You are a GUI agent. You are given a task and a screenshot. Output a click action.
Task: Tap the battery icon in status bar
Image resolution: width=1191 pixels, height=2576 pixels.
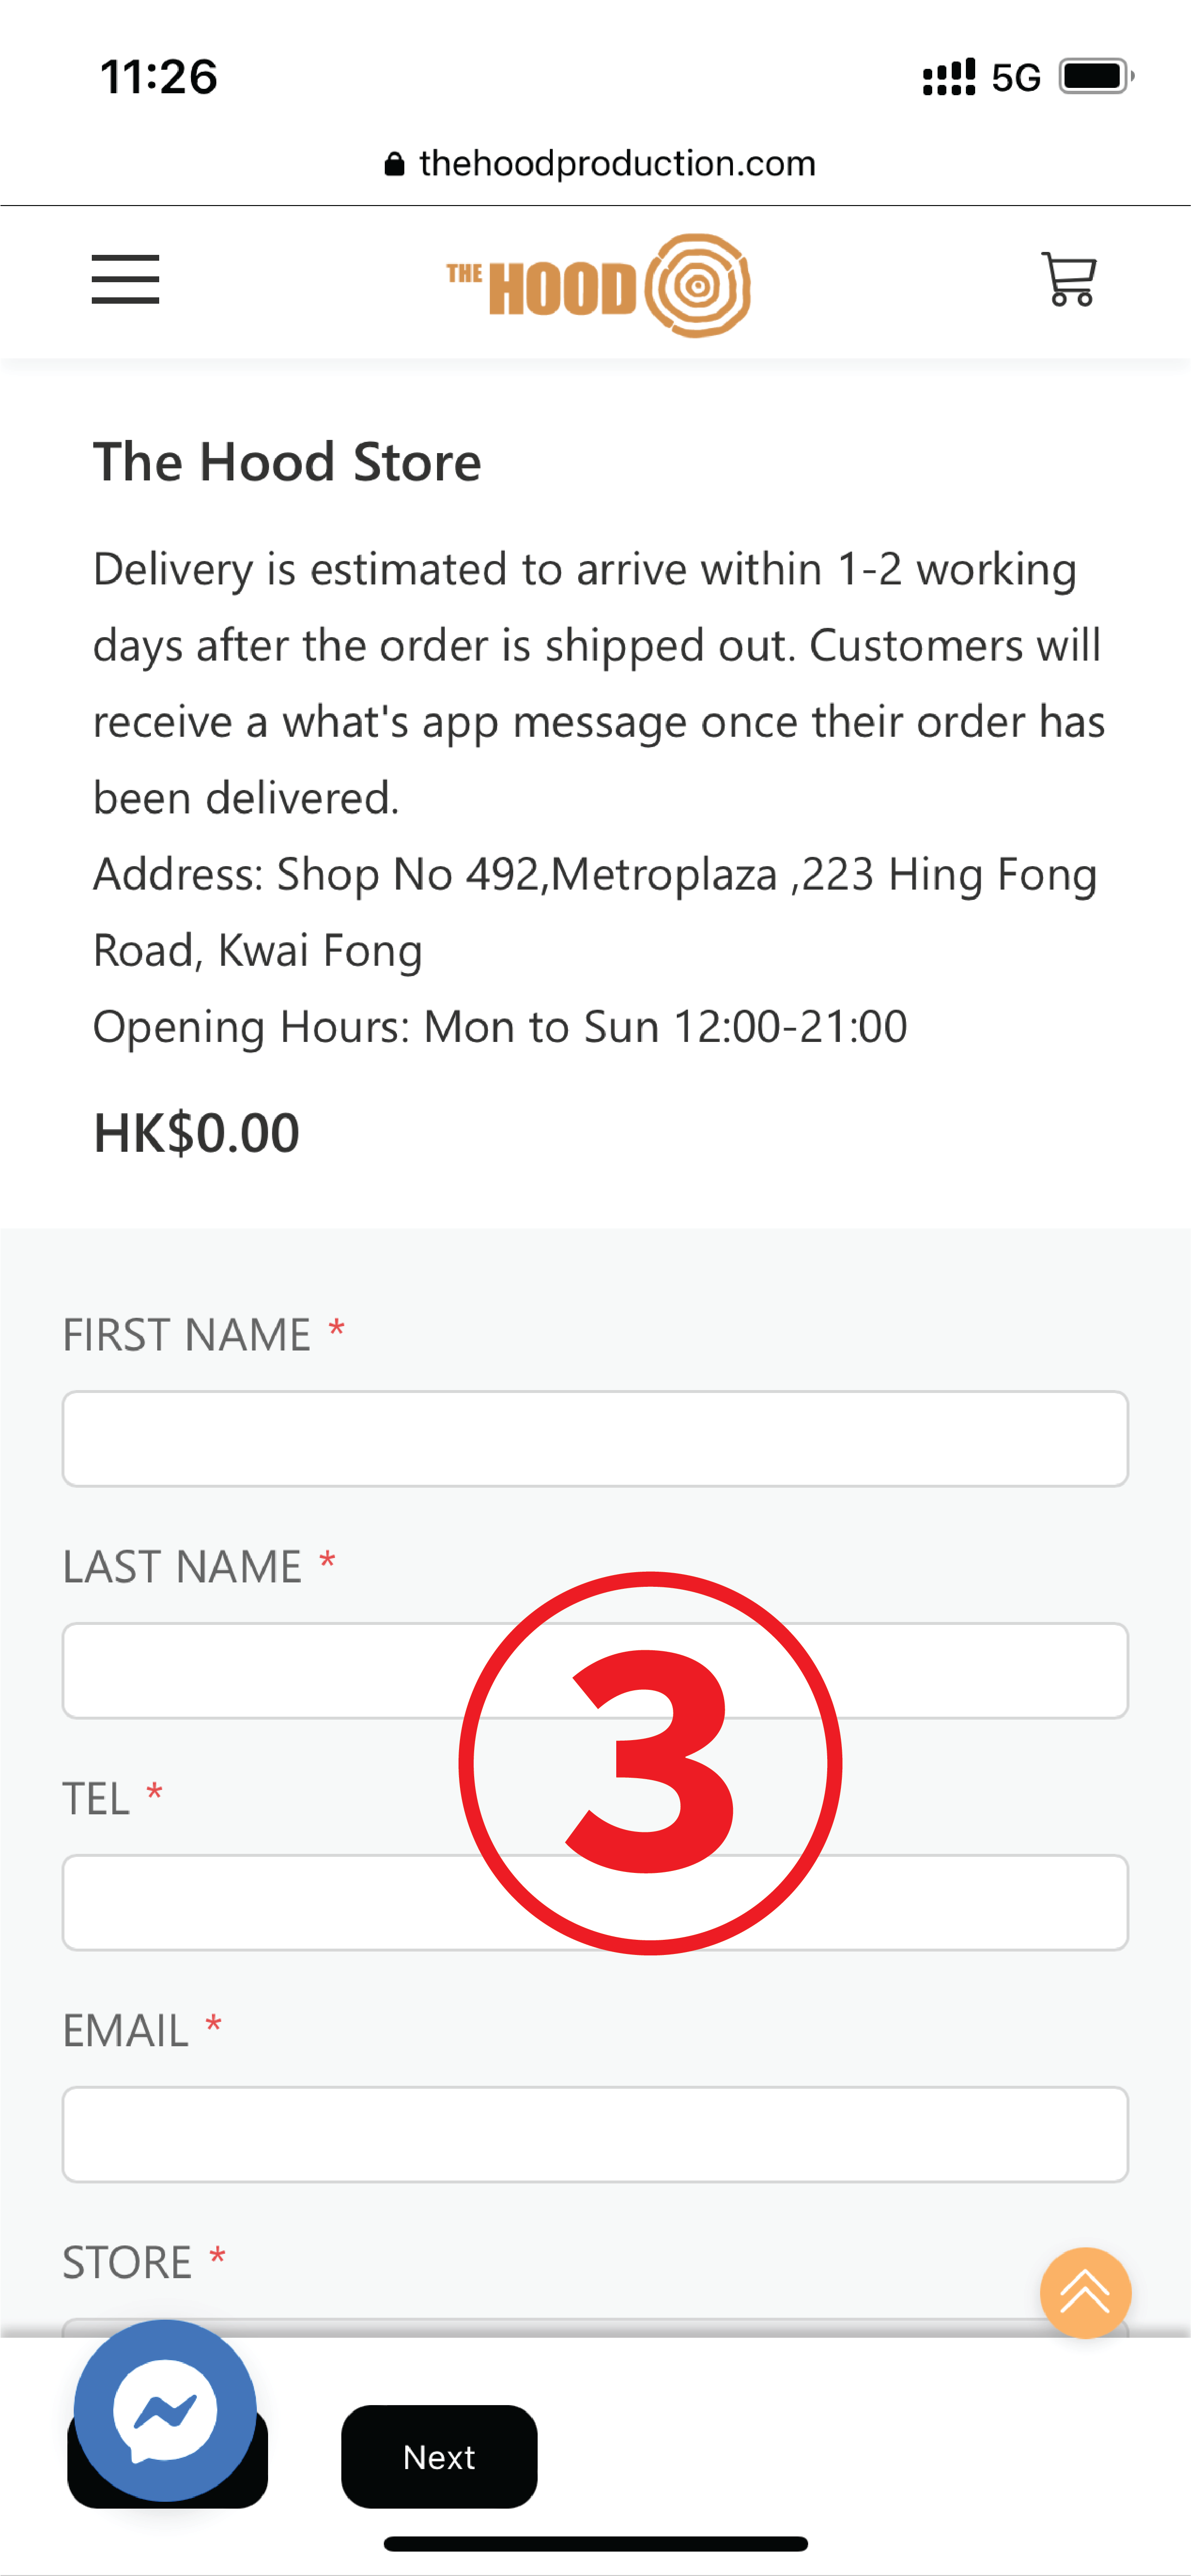[1095, 77]
